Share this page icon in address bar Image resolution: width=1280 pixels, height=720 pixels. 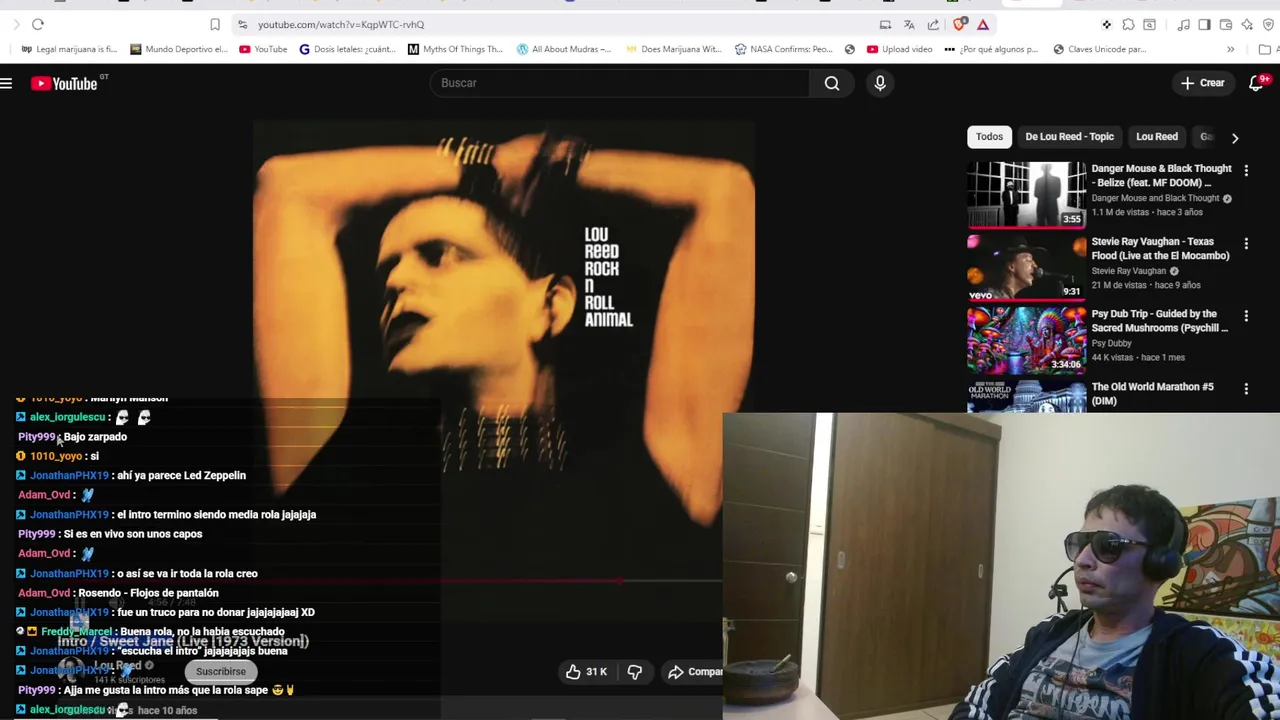click(x=933, y=24)
